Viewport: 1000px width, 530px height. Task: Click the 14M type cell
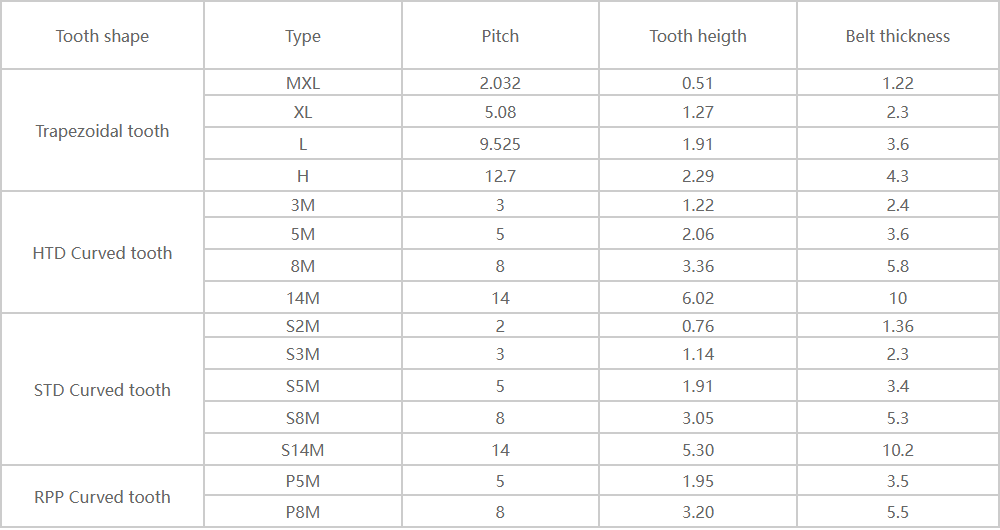(303, 298)
